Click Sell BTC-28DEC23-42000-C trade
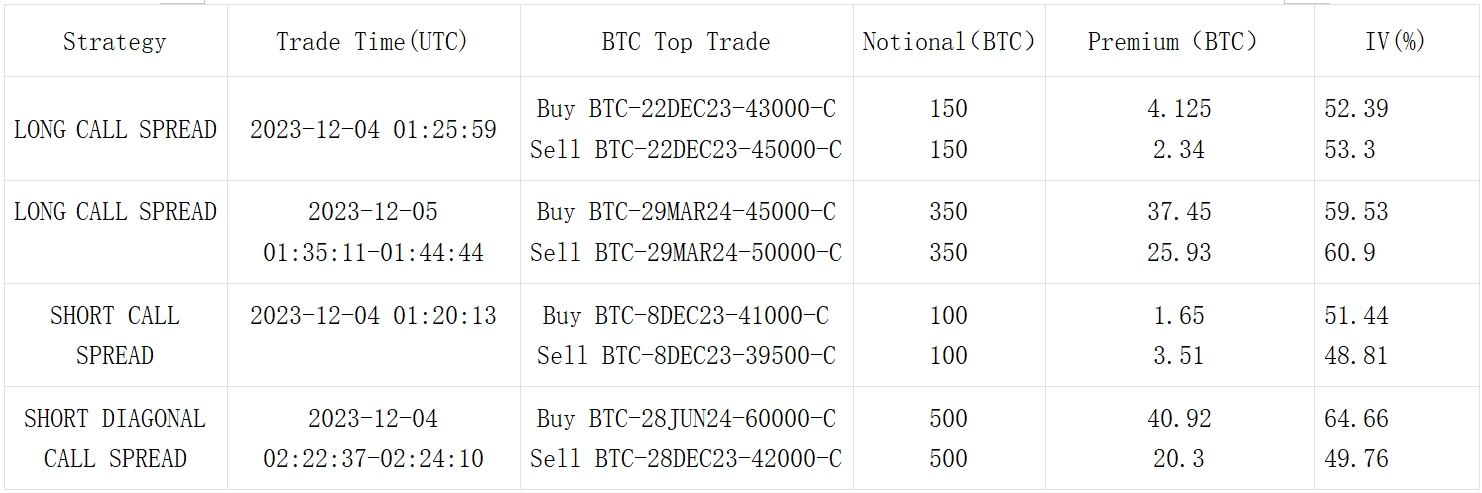Viewport: 1482px width, 493px height. (686, 459)
